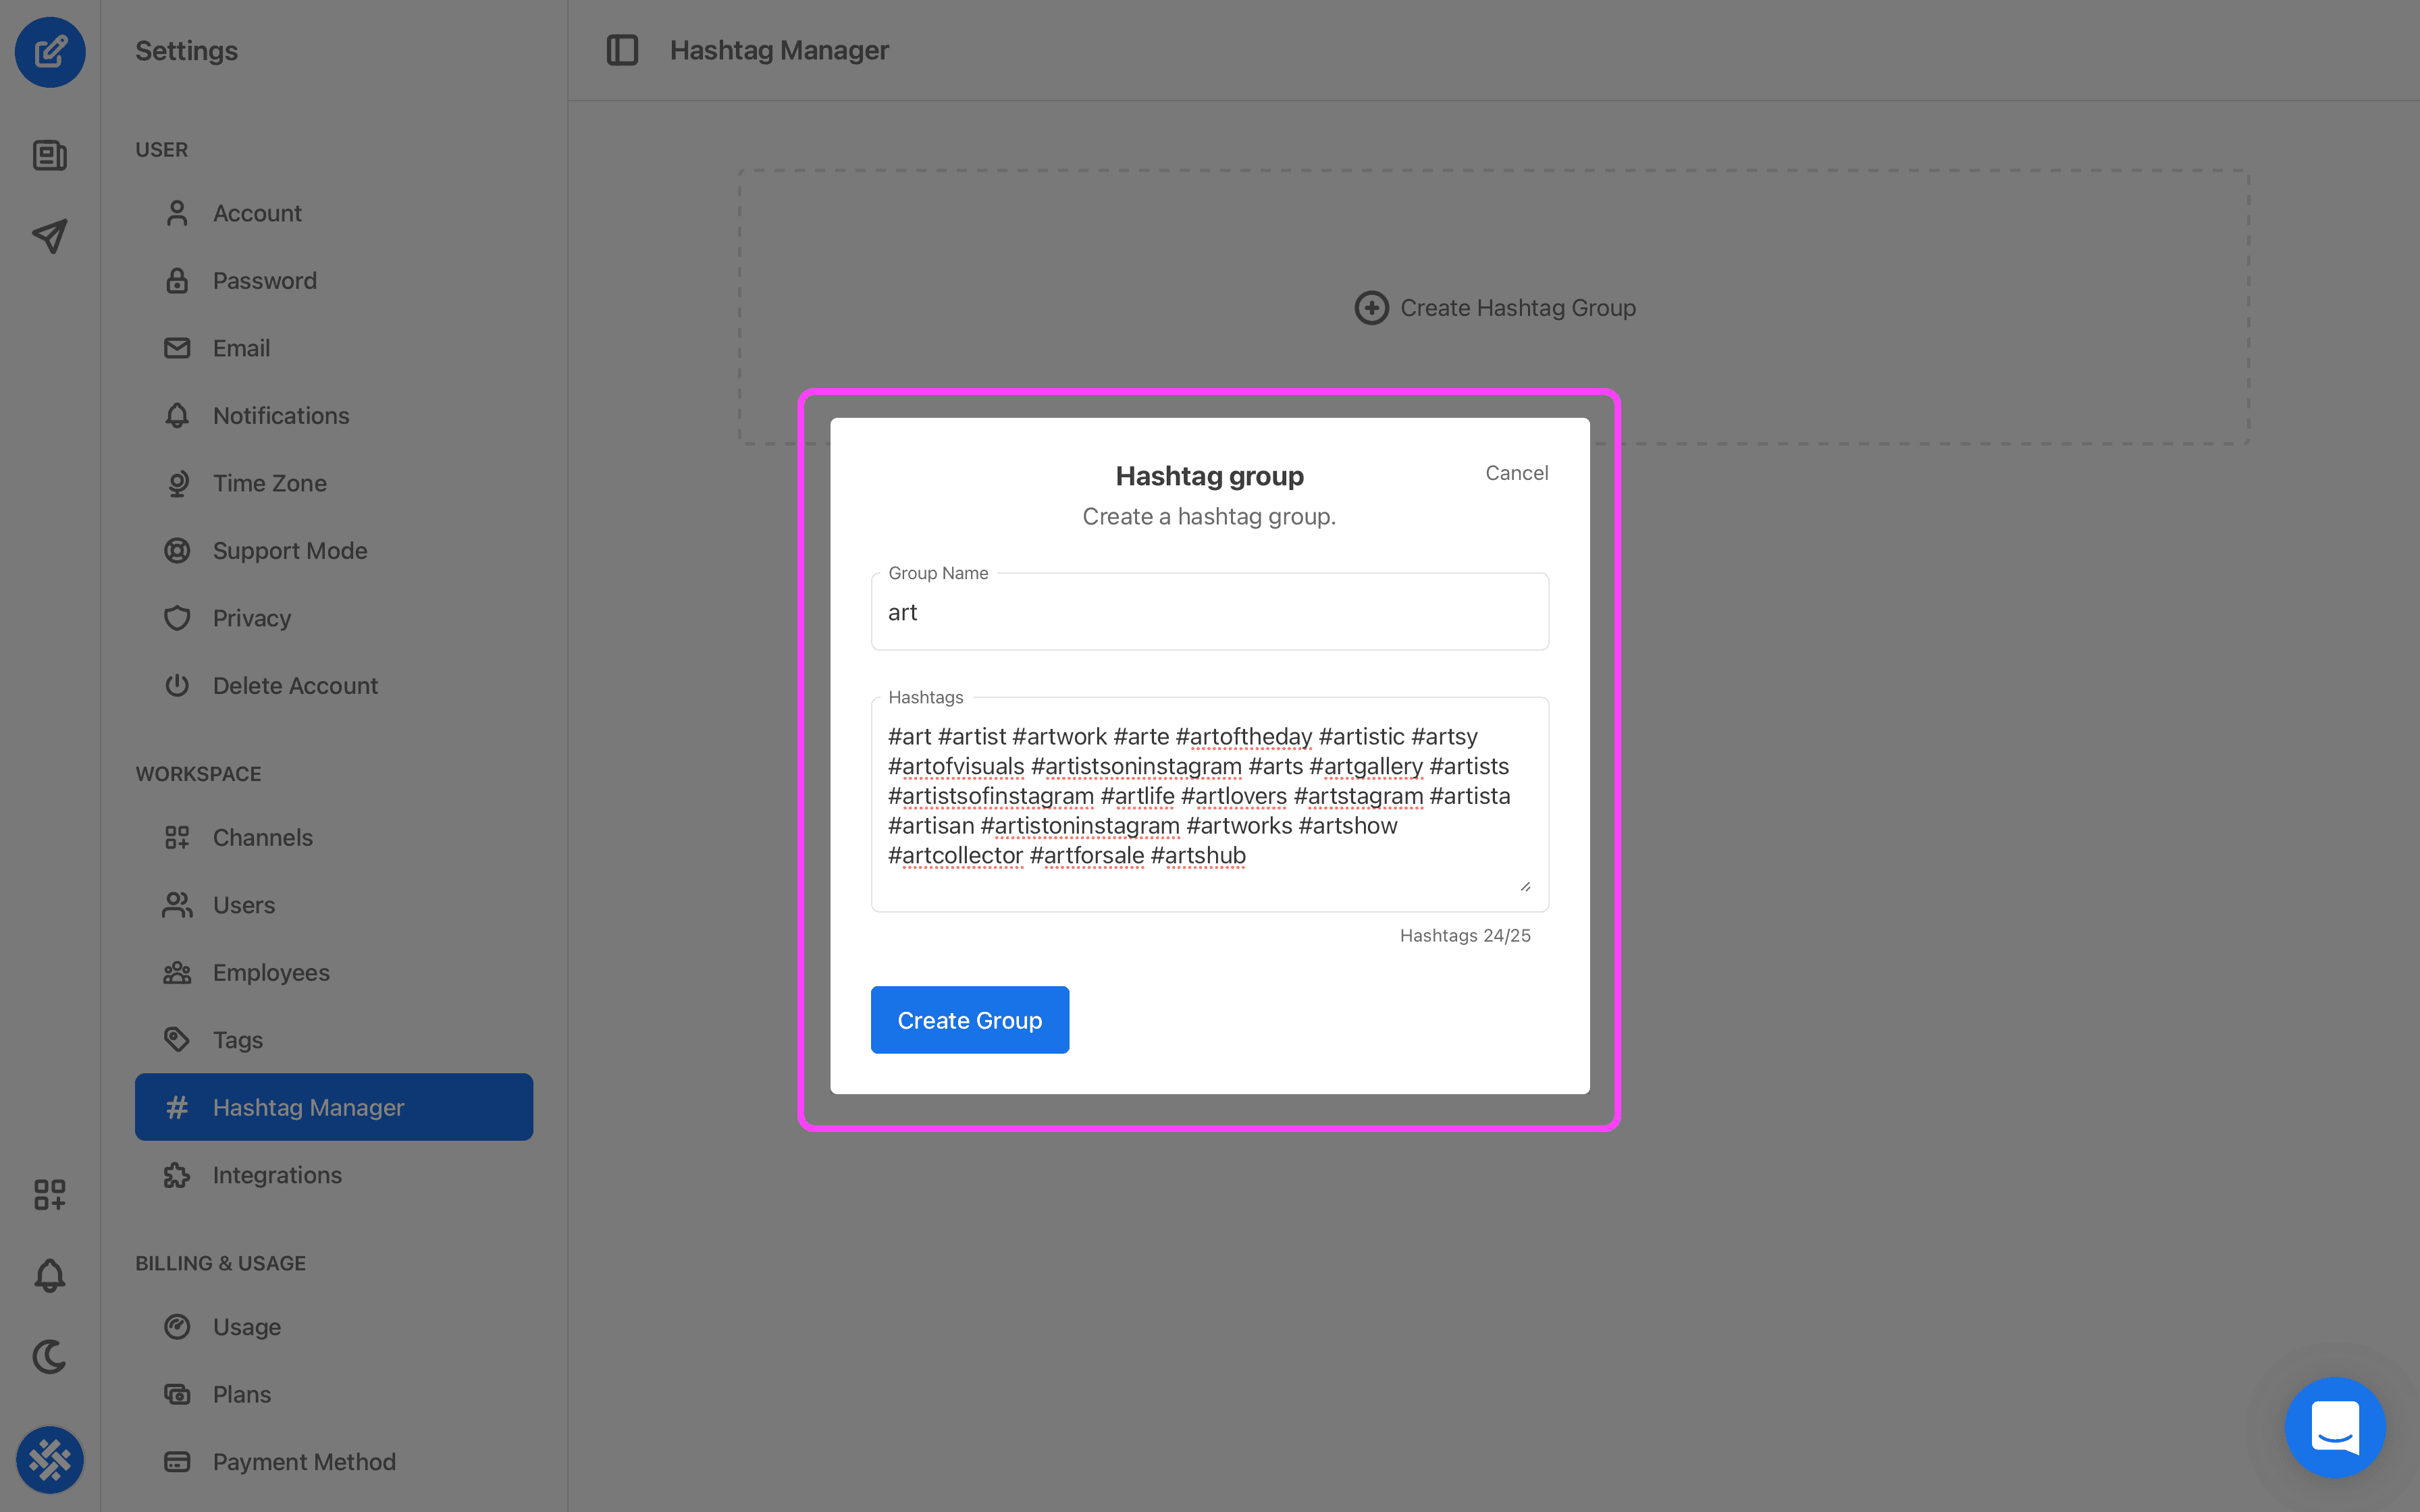This screenshot has height=1512, width=2420.
Task: Select the blue compose new post icon
Action: [50, 52]
